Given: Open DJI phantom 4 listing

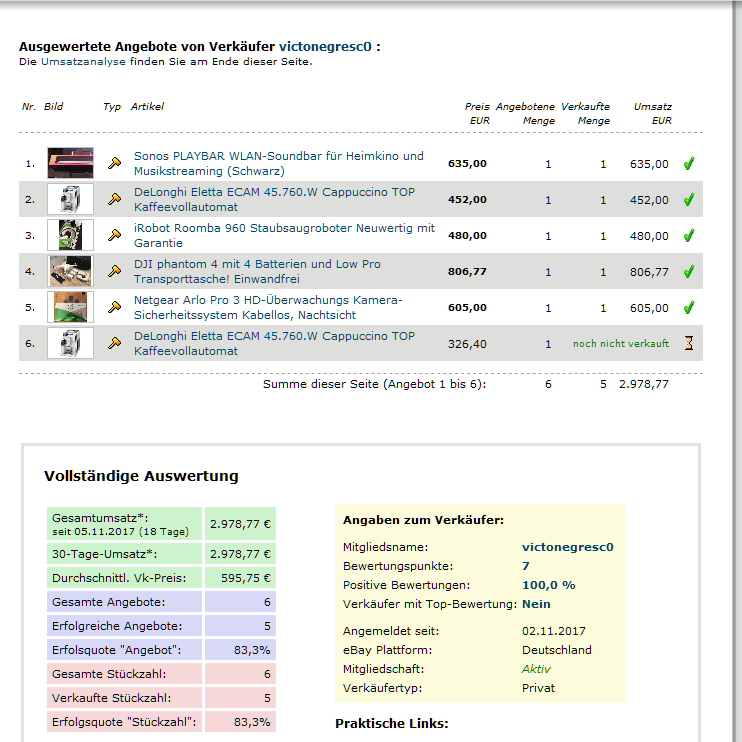Looking at the screenshot, I should pos(257,271).
